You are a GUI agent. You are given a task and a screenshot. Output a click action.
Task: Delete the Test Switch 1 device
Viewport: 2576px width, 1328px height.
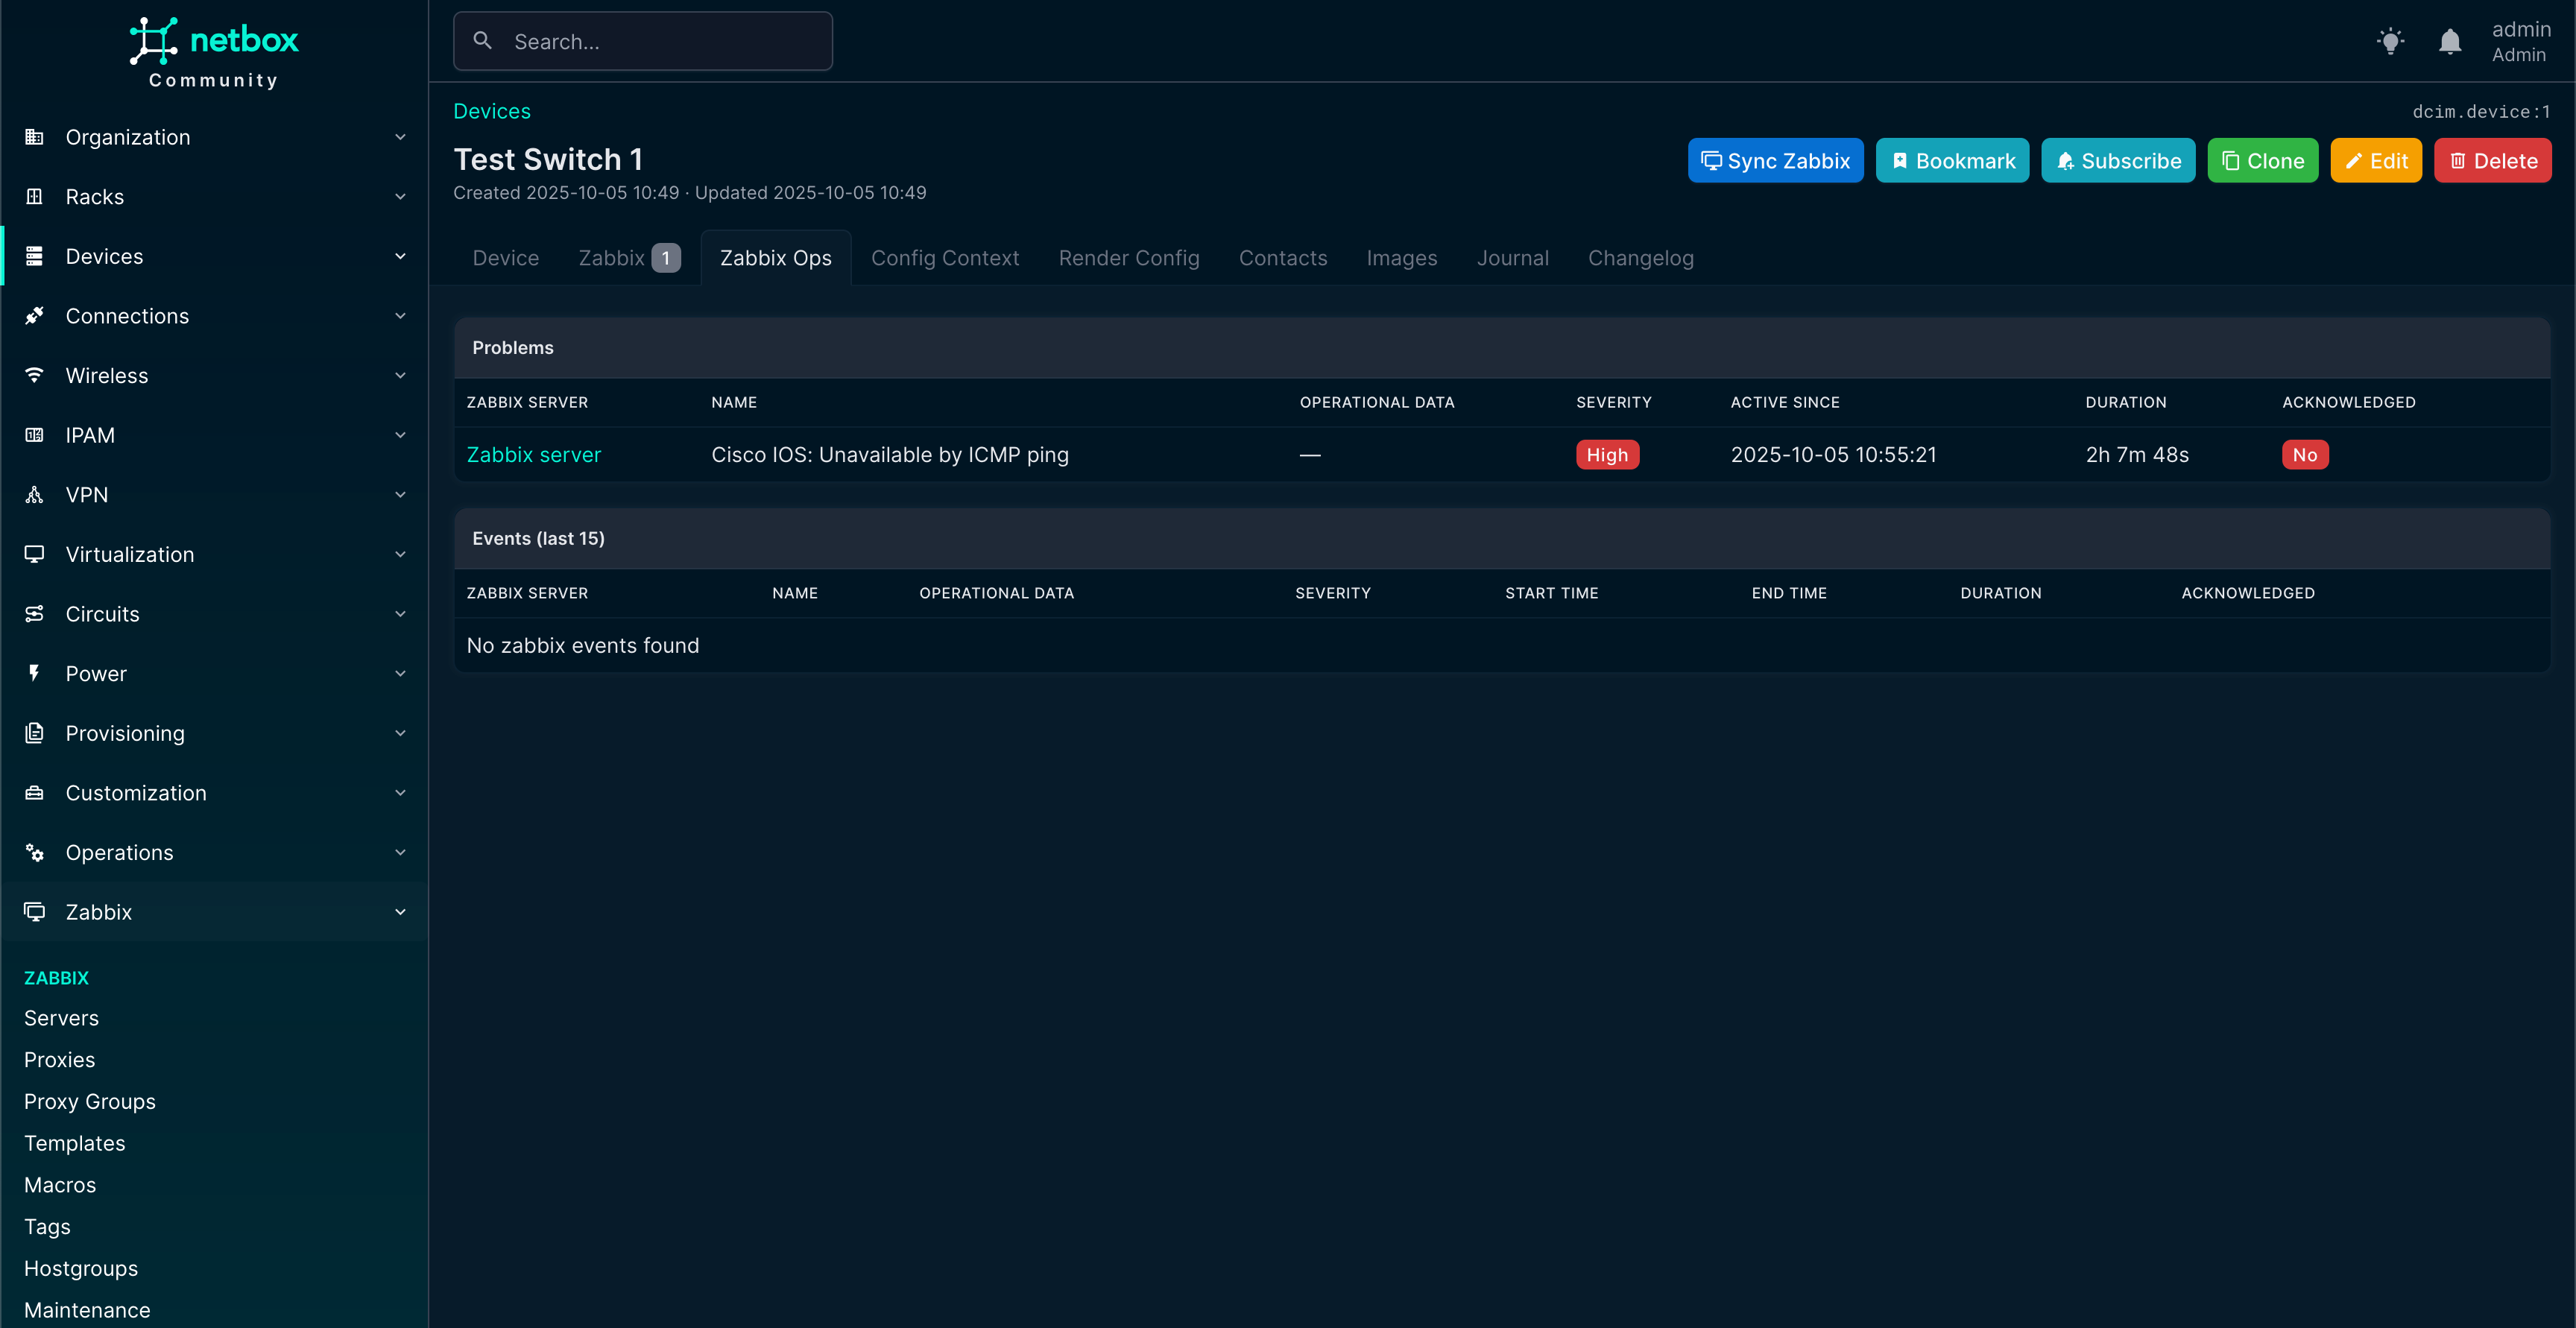pyautogui.click(x=2492, y=161)
